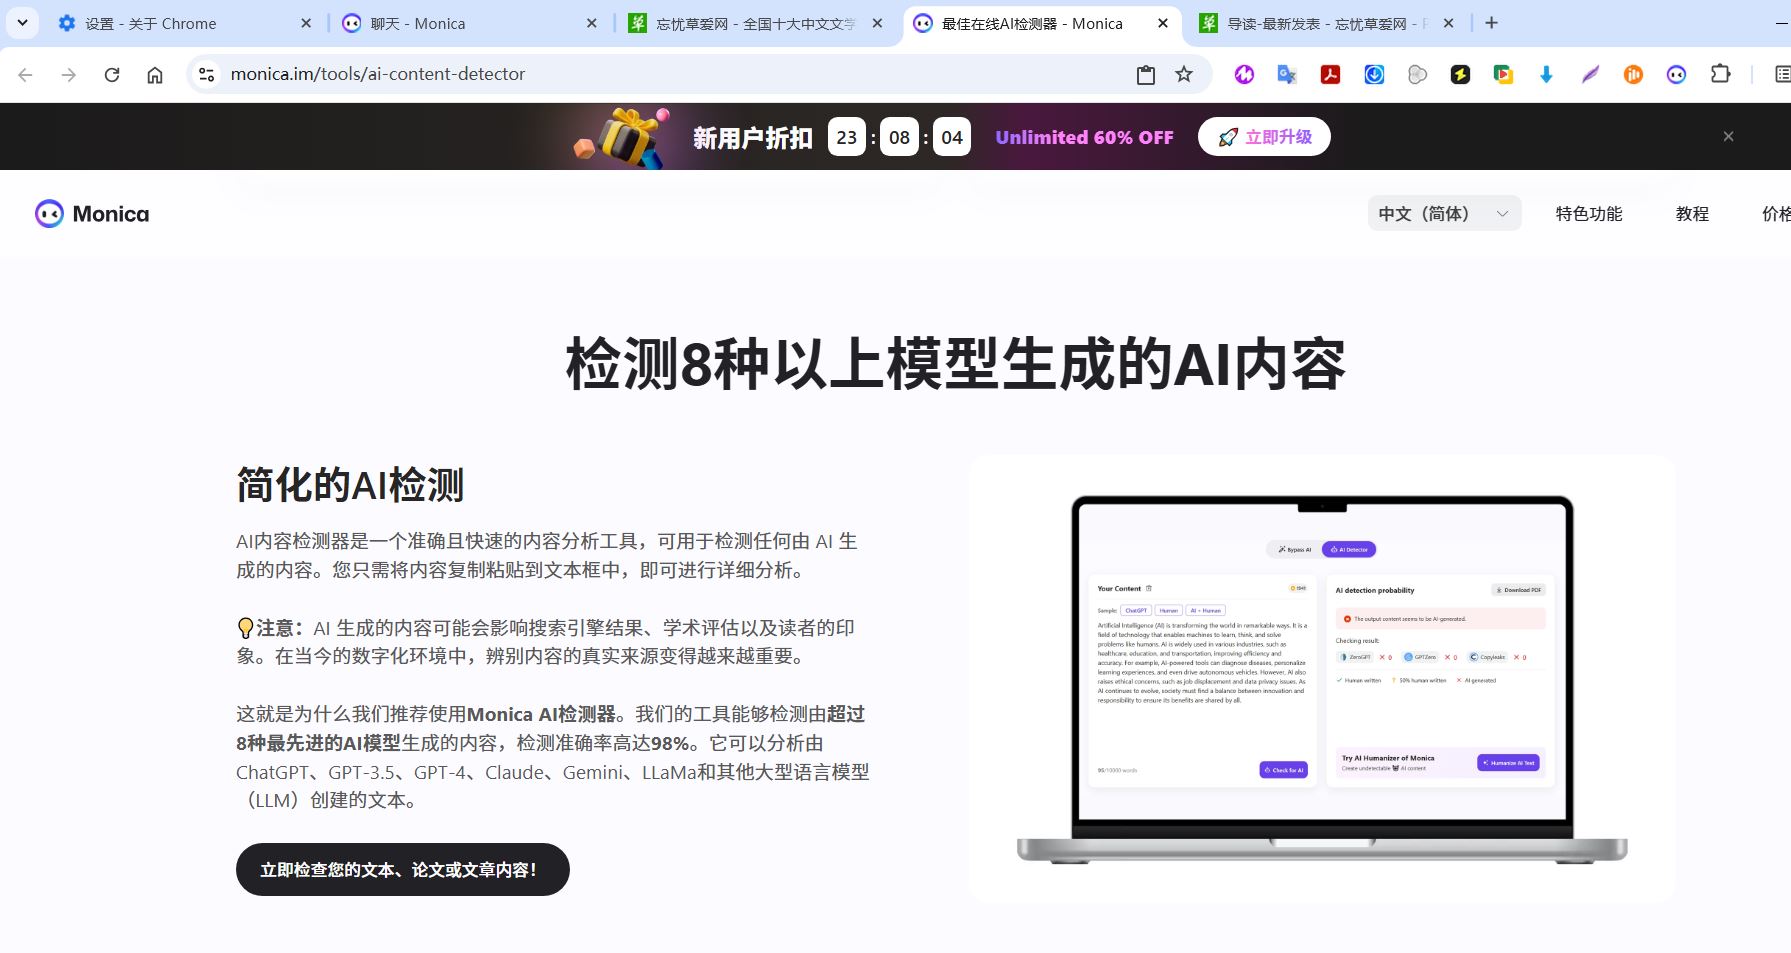Screen dimensions: 1791x953
Task: Open the purple wave extension icon
Action: click(x=1244, y=74)
